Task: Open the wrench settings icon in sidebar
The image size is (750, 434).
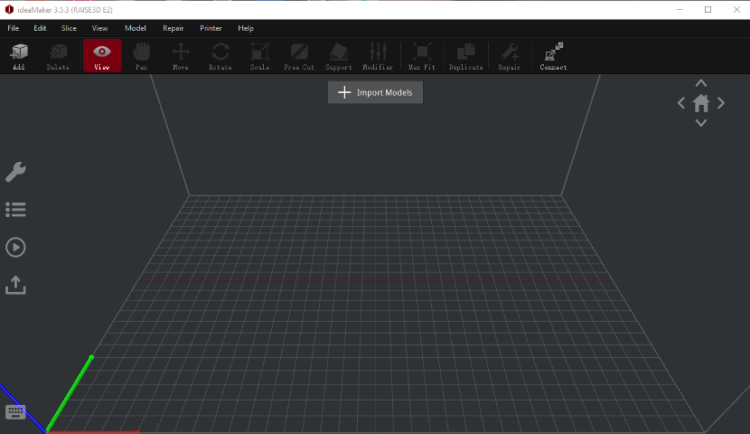Action: pos(15,172)
